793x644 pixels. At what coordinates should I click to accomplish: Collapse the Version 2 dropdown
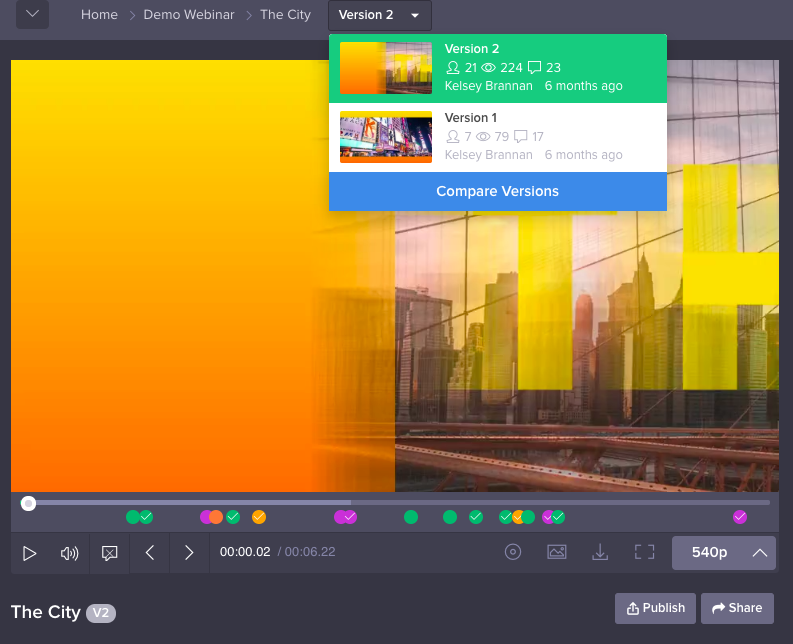[380, 15]
